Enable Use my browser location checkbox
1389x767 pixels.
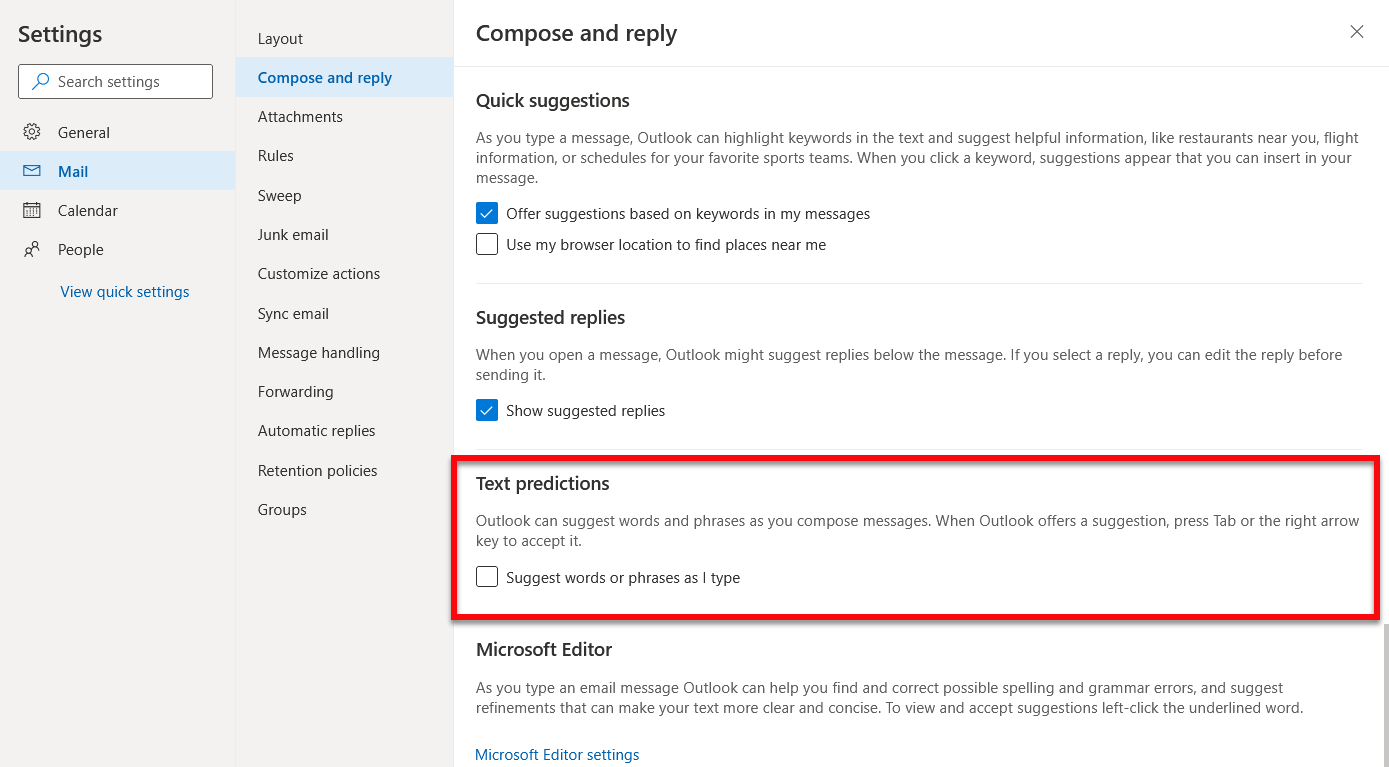(x=487, y=244)
